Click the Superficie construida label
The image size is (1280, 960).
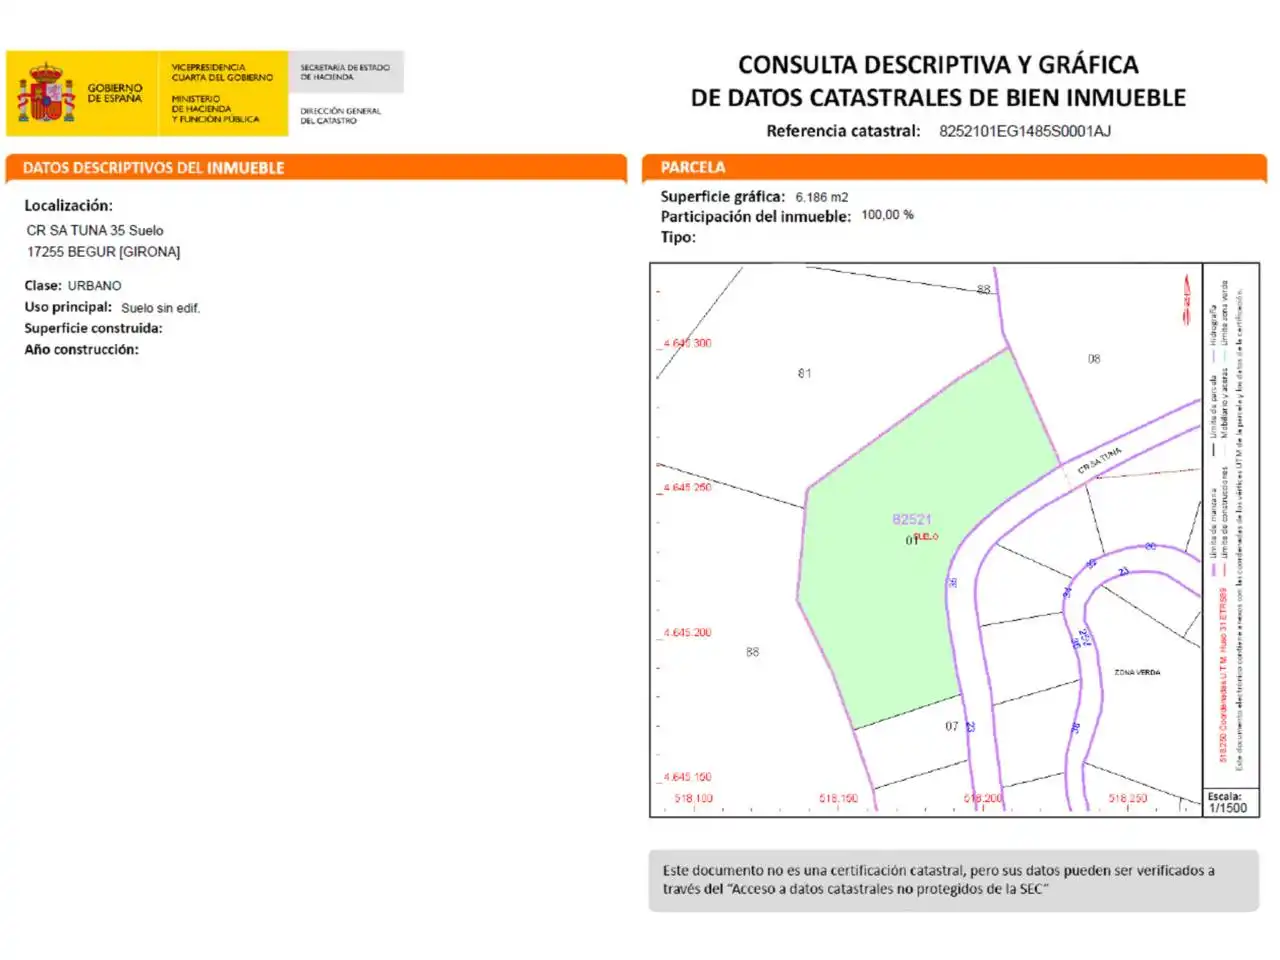click(93, 328)
